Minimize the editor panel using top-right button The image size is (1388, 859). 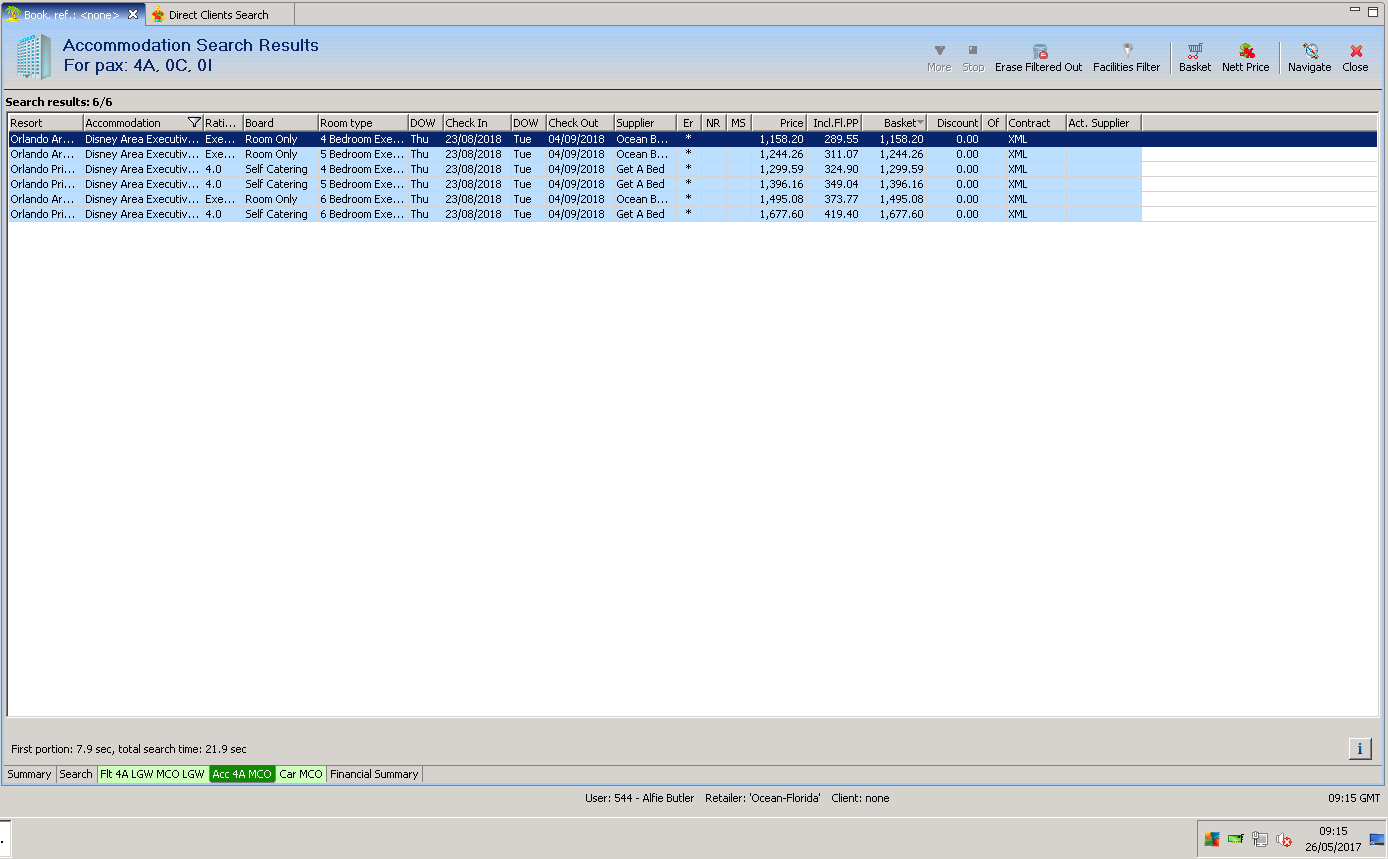coord(1355,10)
